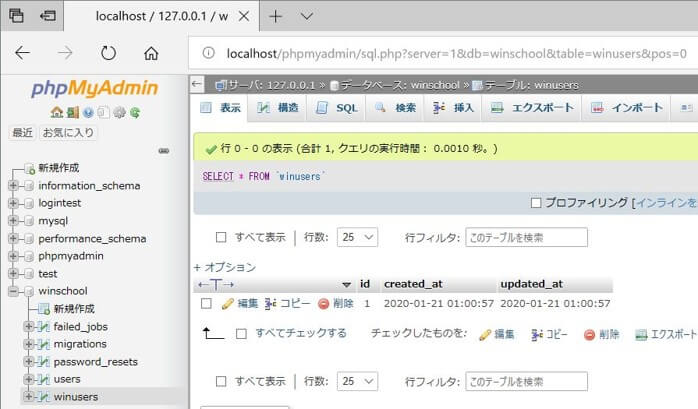Tick the upper show-all checkbox
Image resolution: width=698 pixels, height=409 pixels.
coord(221,237)
